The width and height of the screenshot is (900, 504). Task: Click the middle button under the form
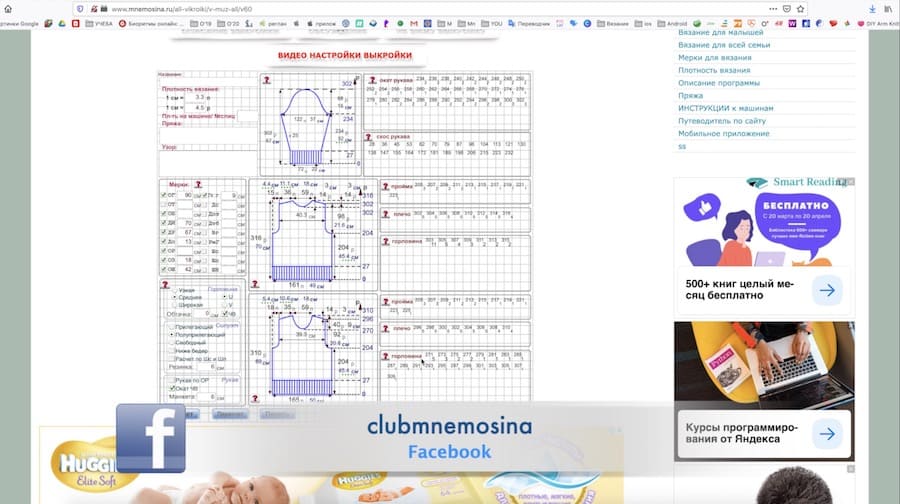230,414
